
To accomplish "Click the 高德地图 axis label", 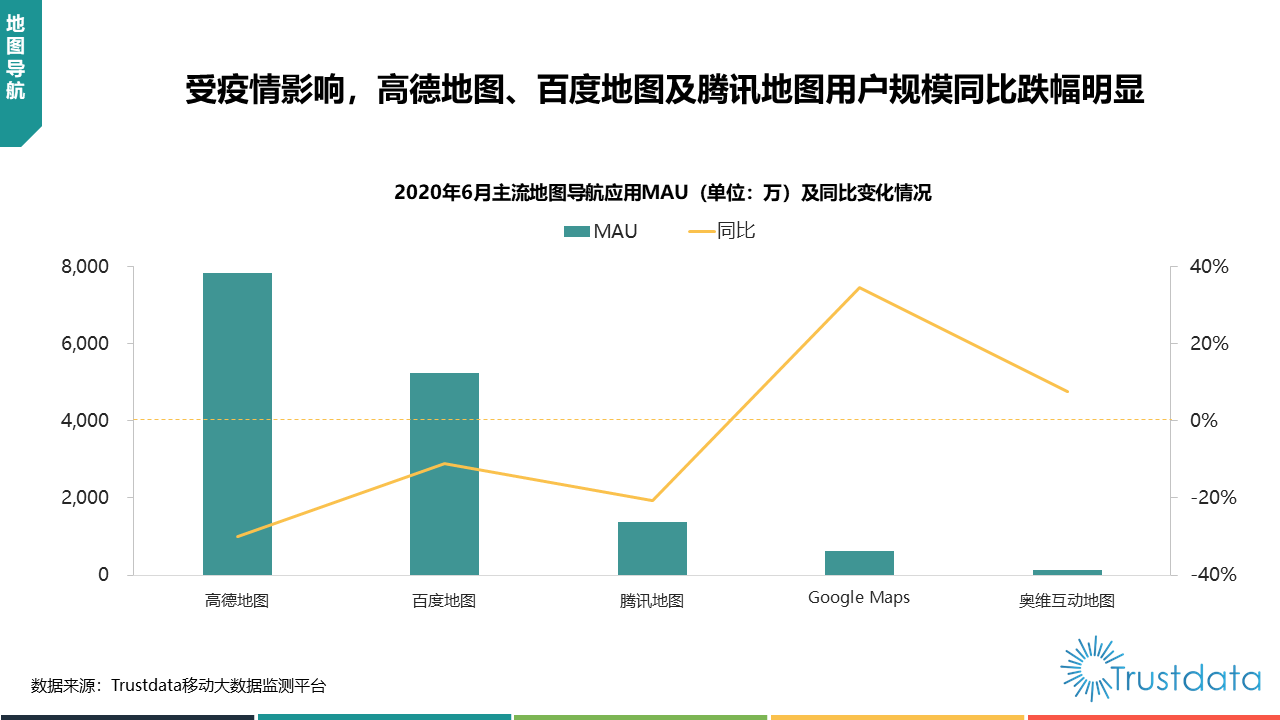I will click(x=237, y=600).
